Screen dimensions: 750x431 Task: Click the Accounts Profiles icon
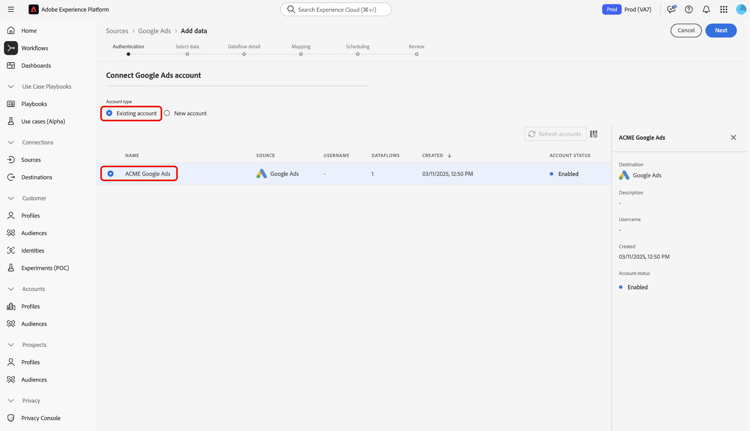pos(11,306)
